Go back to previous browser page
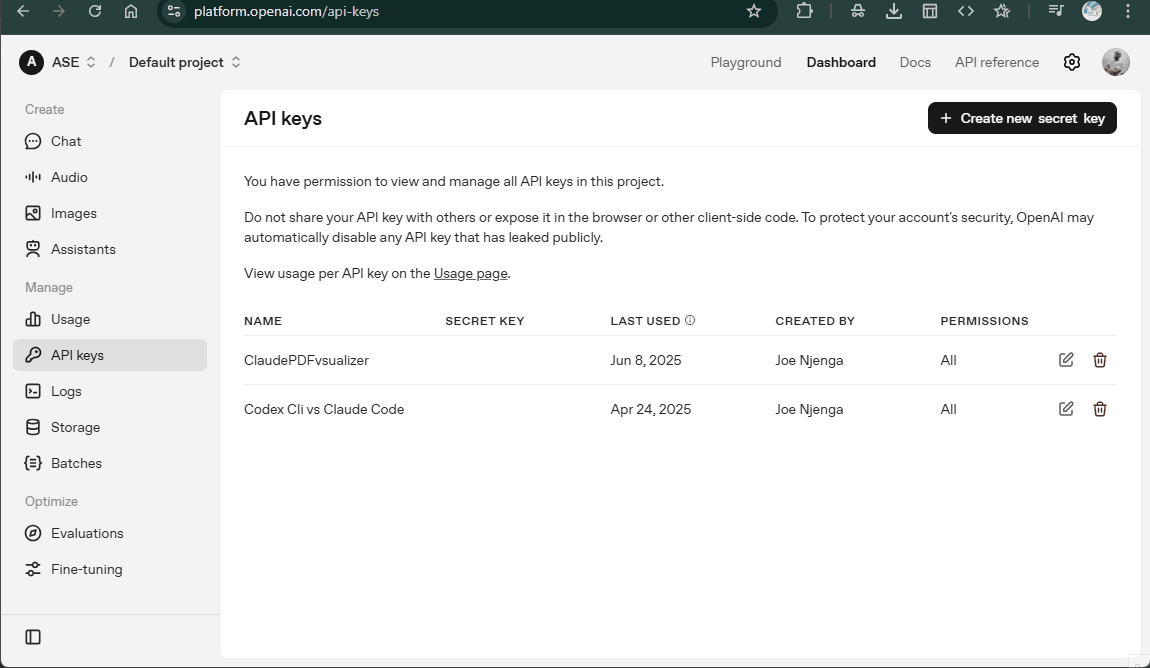 [x=23, y=11]
